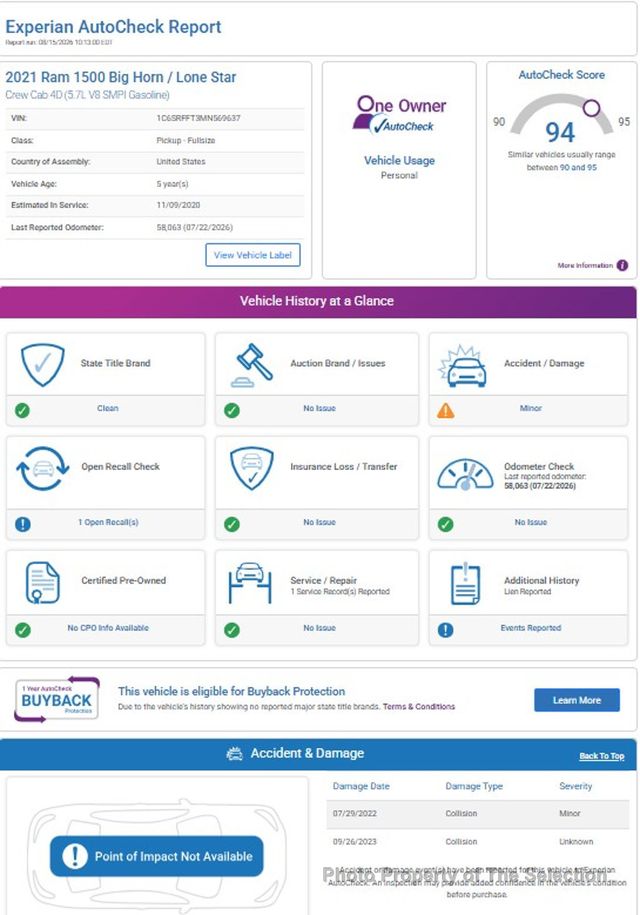Click the green check beside No CPO Info Available
Screen dimensions: 640x915
click(x=22, y=630)
